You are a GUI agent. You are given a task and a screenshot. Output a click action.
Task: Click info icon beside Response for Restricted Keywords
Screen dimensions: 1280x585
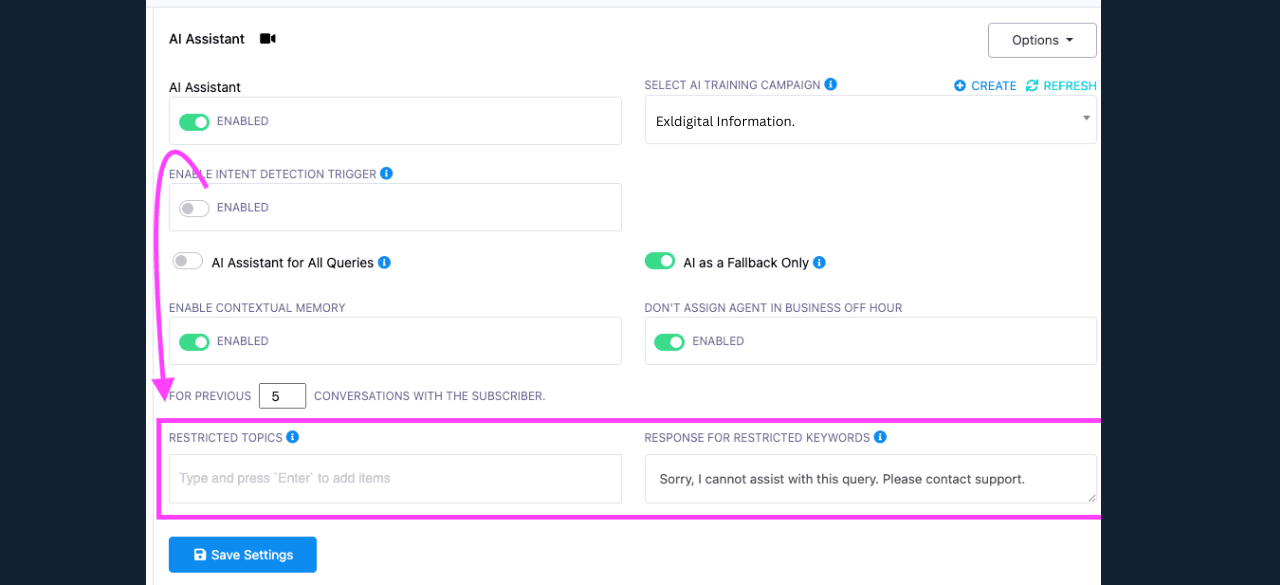[880, 437]
